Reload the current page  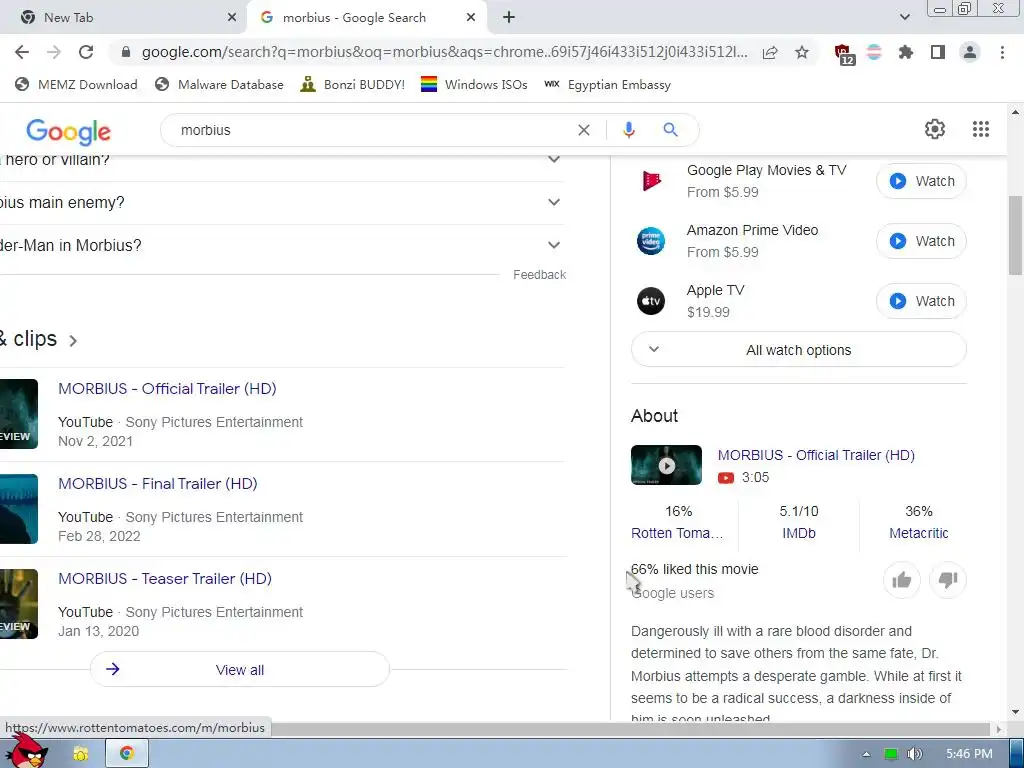click(x=86, y=52)
